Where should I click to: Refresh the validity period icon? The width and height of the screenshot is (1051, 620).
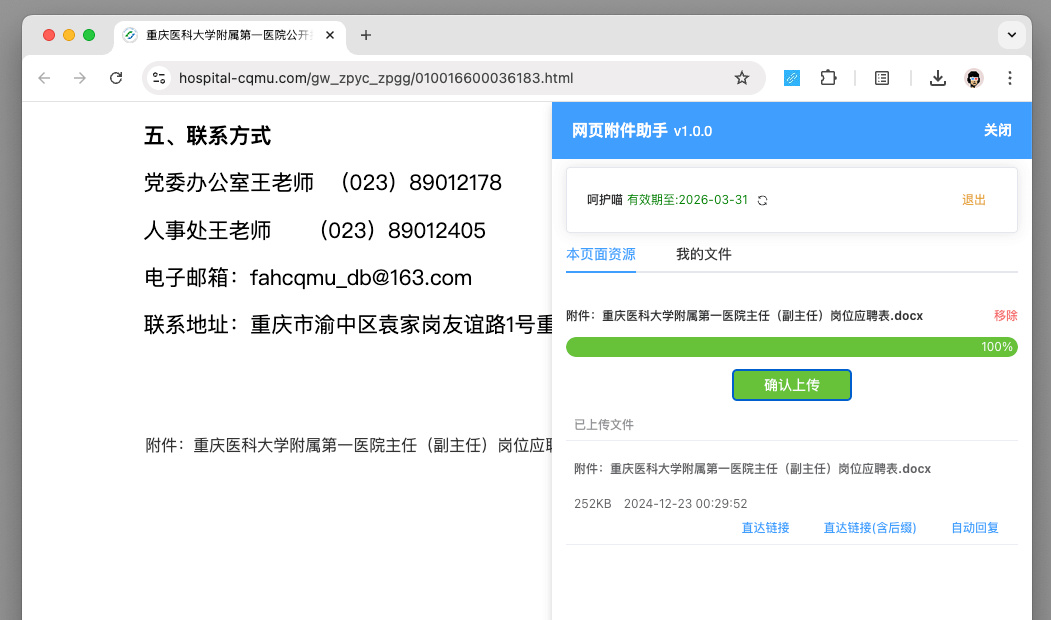click(762, 200)
